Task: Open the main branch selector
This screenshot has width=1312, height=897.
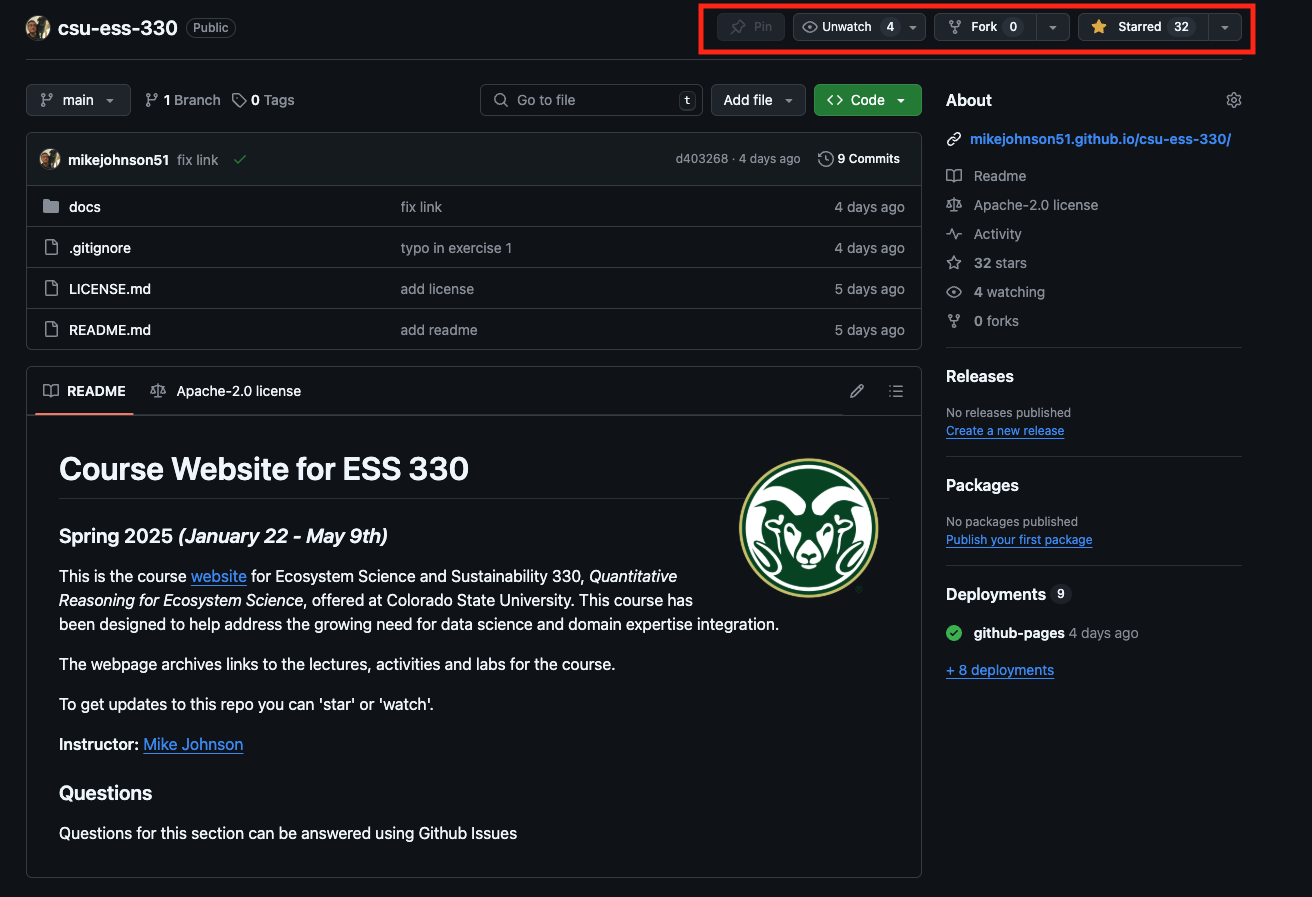Action: (x=78, y=100)
